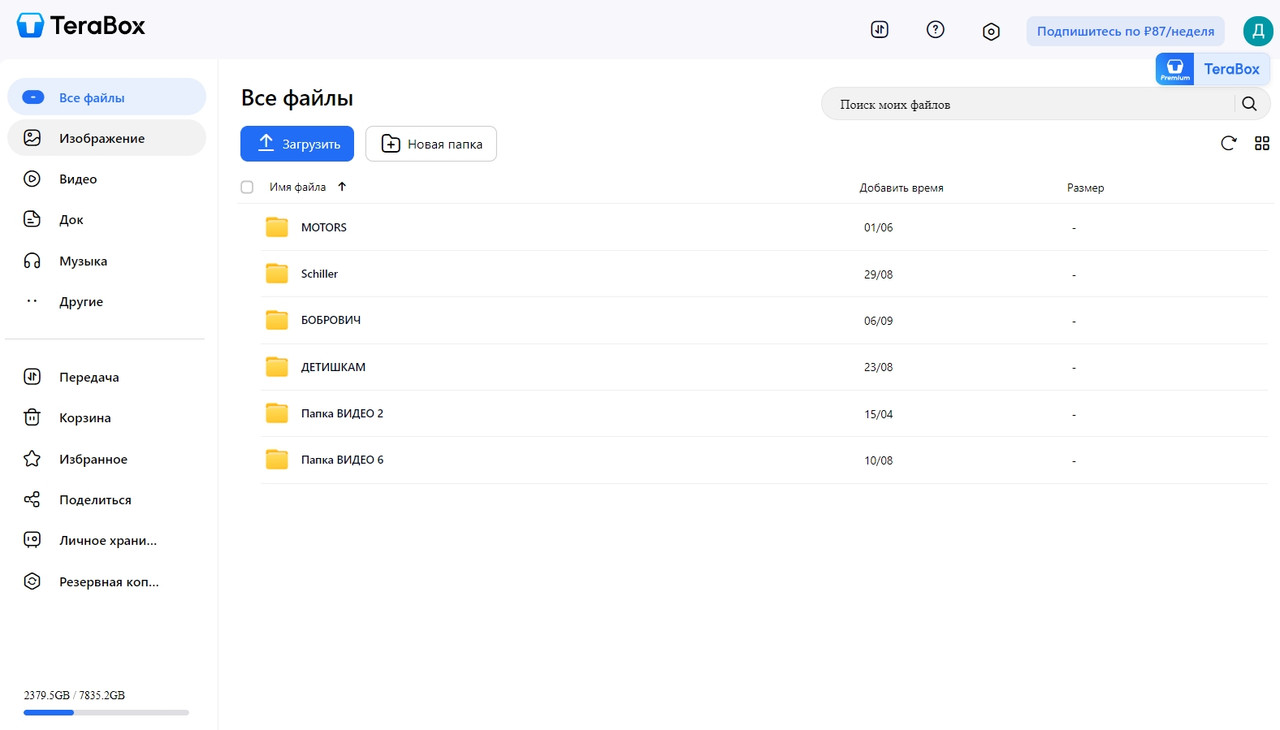Screen dimensions: 1280x730
Task: Click the 2379.5GB / 7835.2GB storage text
Action: (74, 695)
